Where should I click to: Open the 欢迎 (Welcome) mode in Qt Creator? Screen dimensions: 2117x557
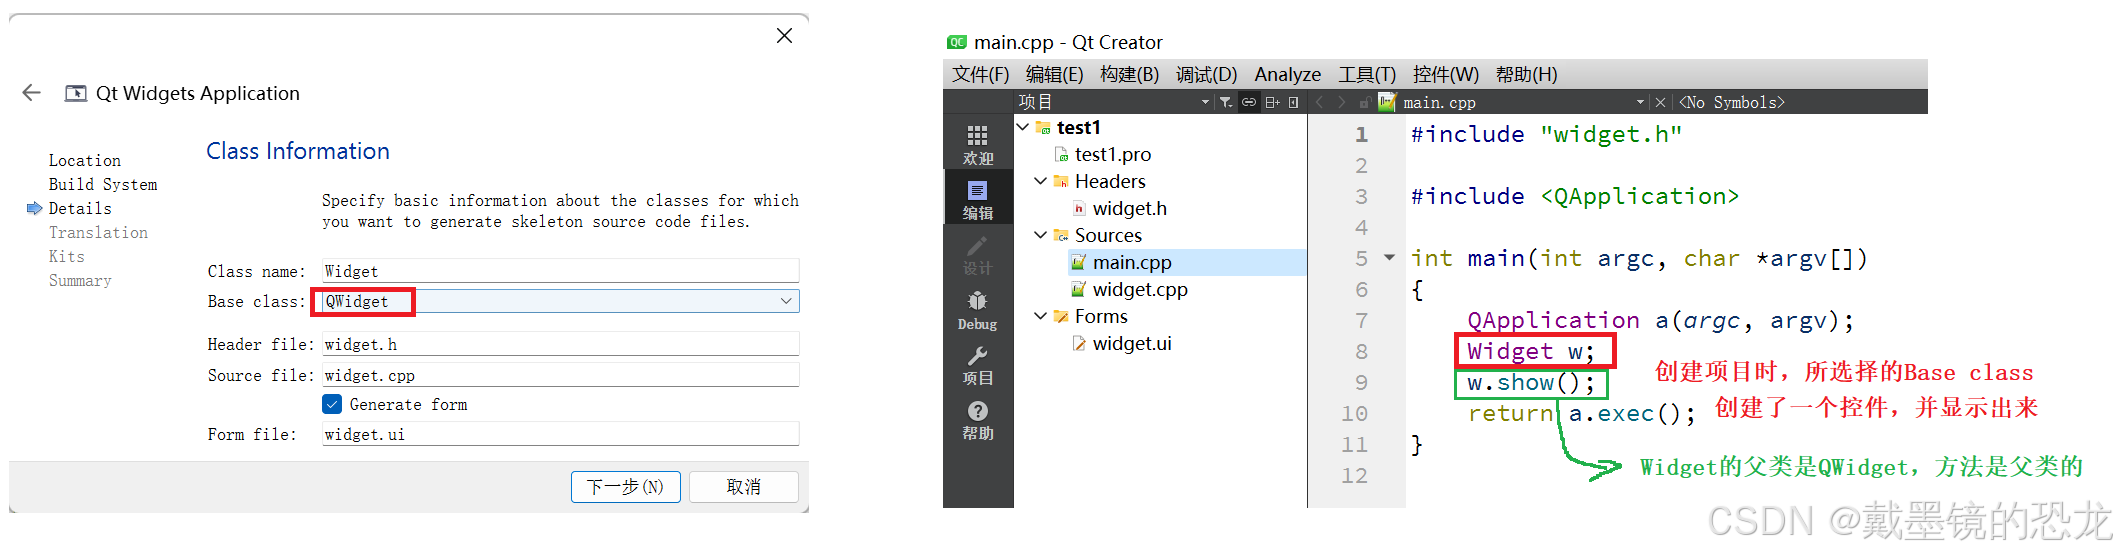click(x=978, y=144)
